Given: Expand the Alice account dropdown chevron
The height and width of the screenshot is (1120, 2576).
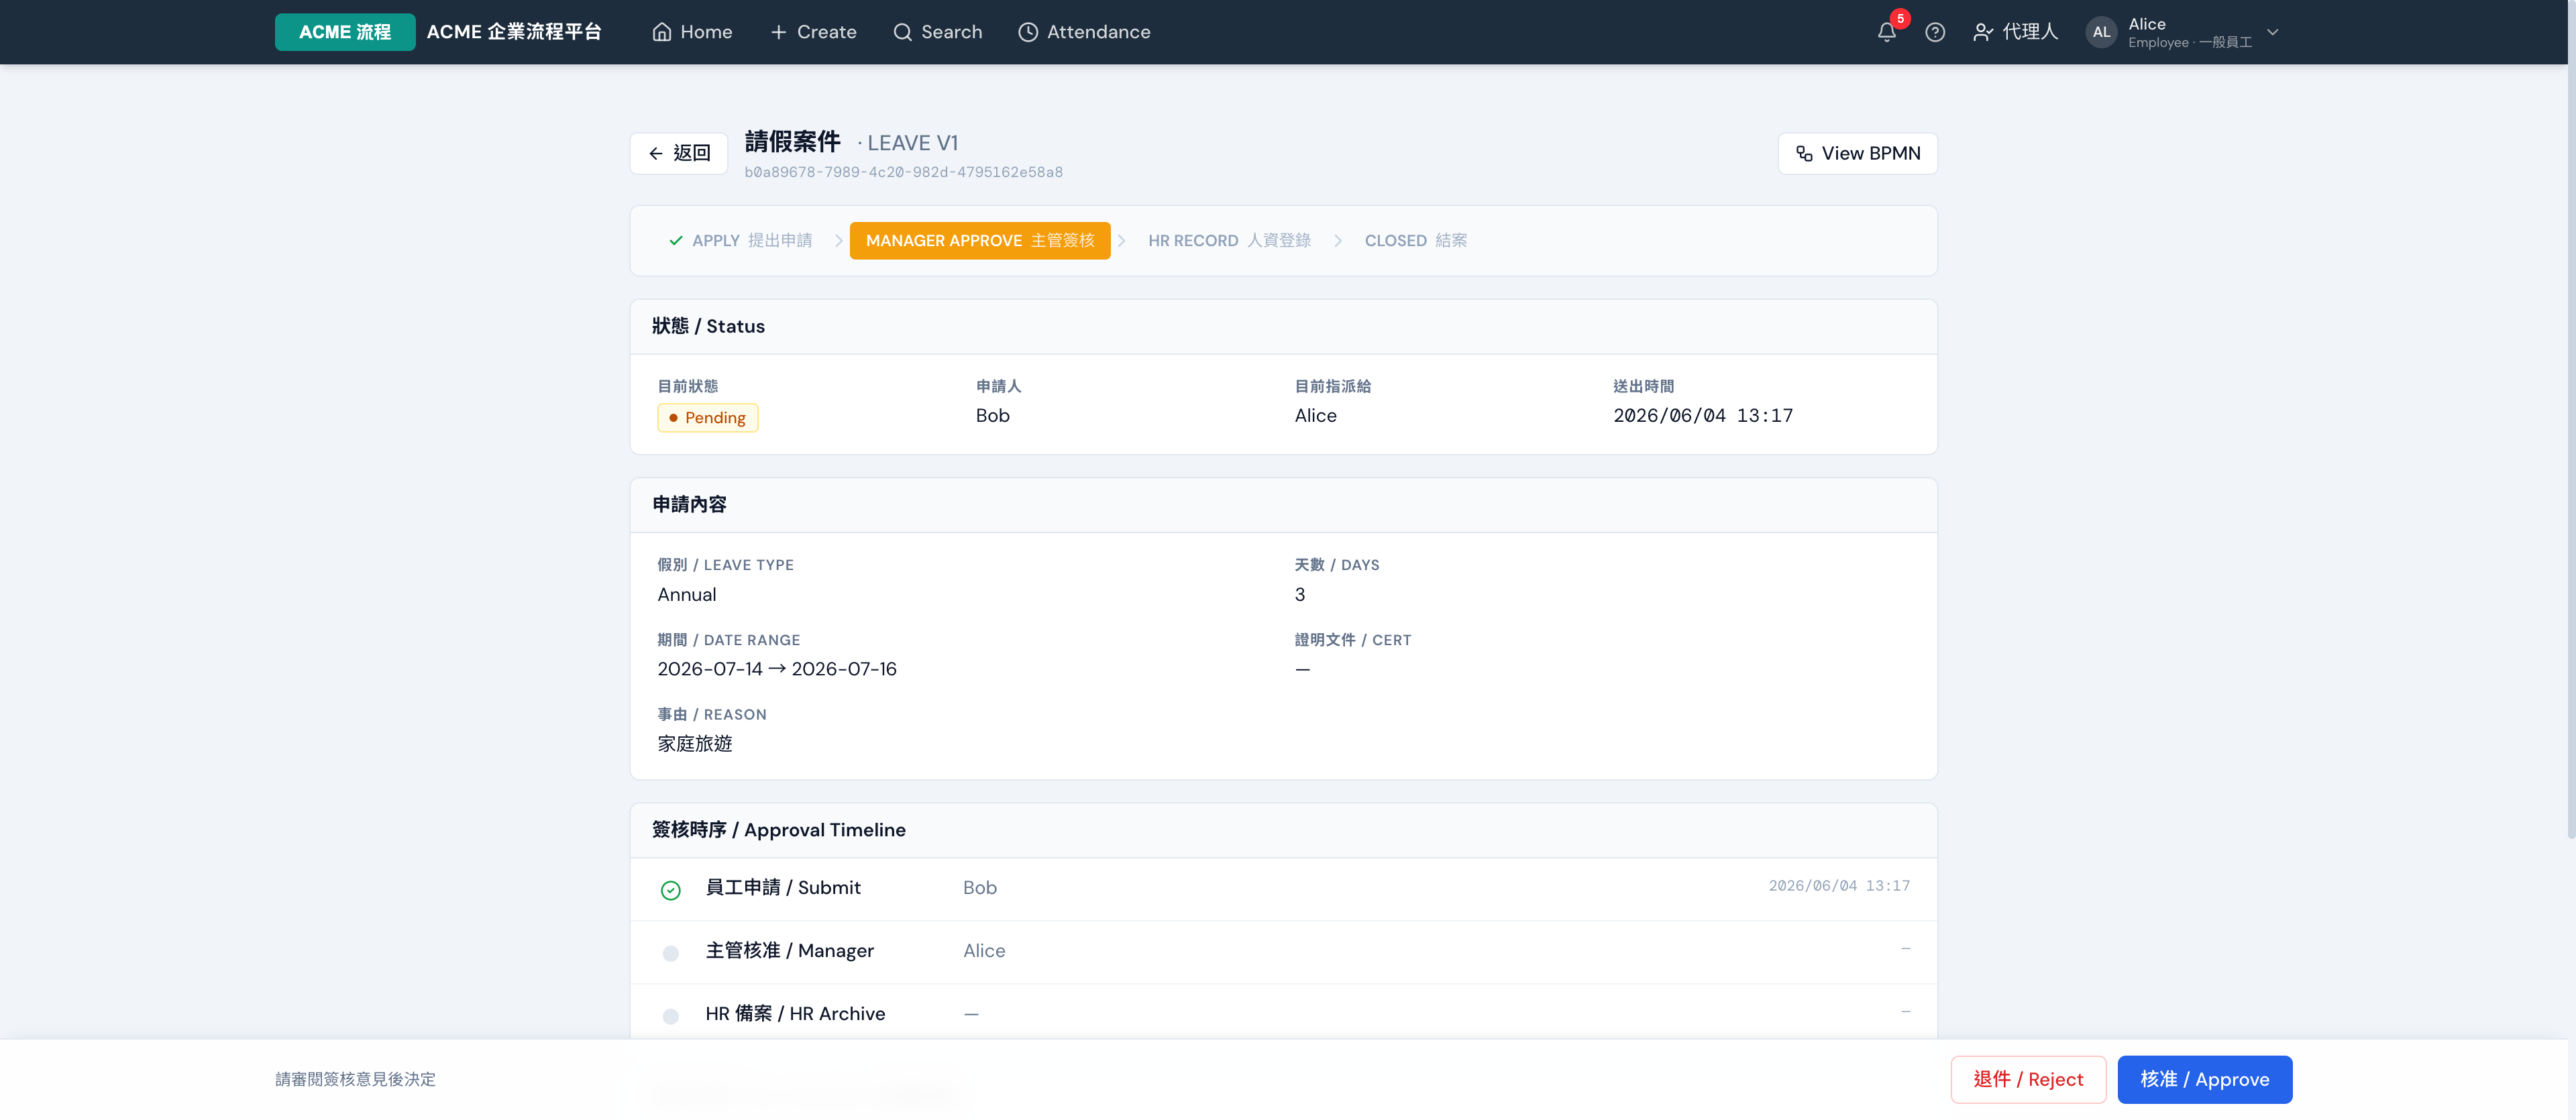Looking at the screenshot, I should click(x=2272, y=32).
